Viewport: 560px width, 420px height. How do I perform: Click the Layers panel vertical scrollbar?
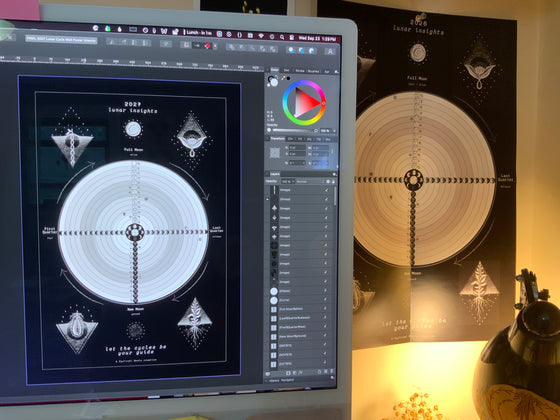[x=335, y=196]
